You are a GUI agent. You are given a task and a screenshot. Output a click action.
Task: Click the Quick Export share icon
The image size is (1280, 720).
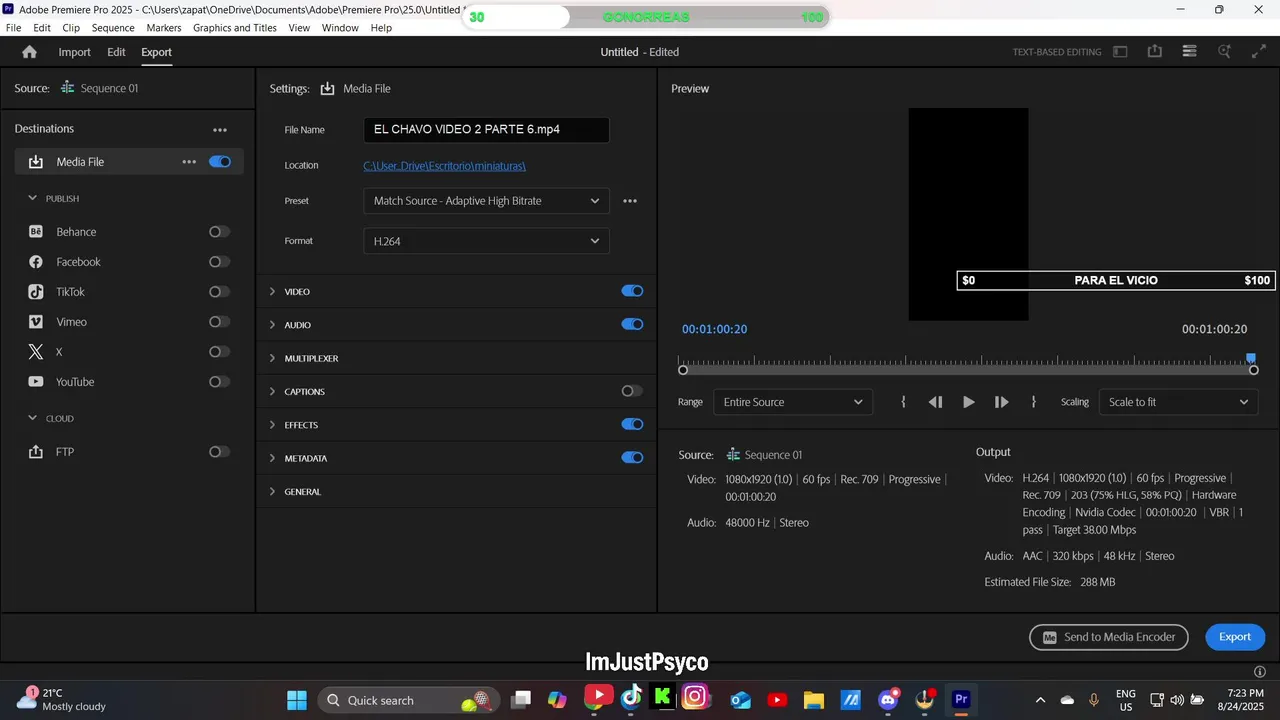coord(1155,52)
